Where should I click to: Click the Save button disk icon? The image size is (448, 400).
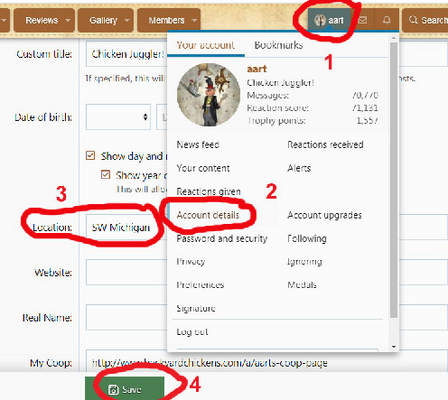pos(113,389)
